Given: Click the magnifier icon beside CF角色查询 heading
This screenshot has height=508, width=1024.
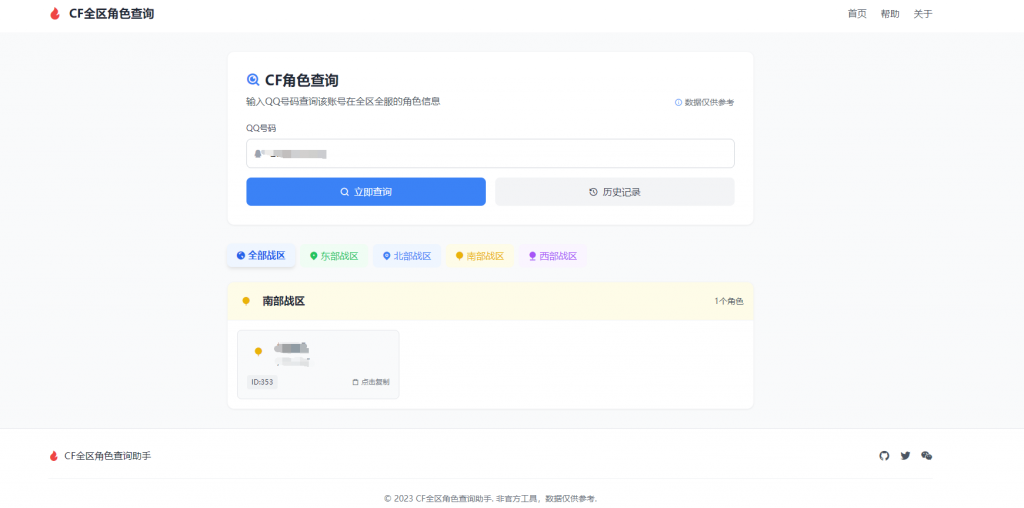Looking at the screenshot, I should coord(253,80).
